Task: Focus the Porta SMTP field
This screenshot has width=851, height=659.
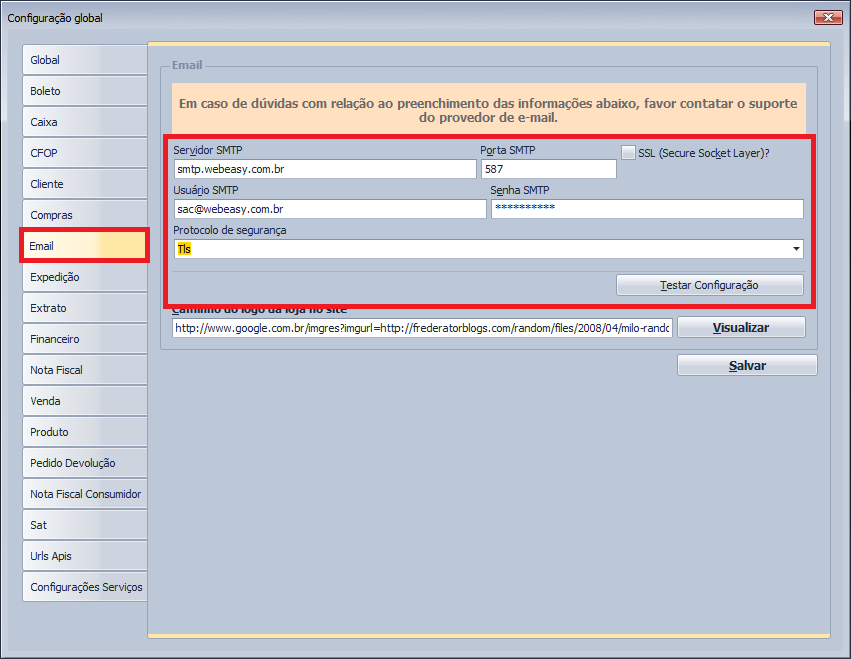Action: 548,169
